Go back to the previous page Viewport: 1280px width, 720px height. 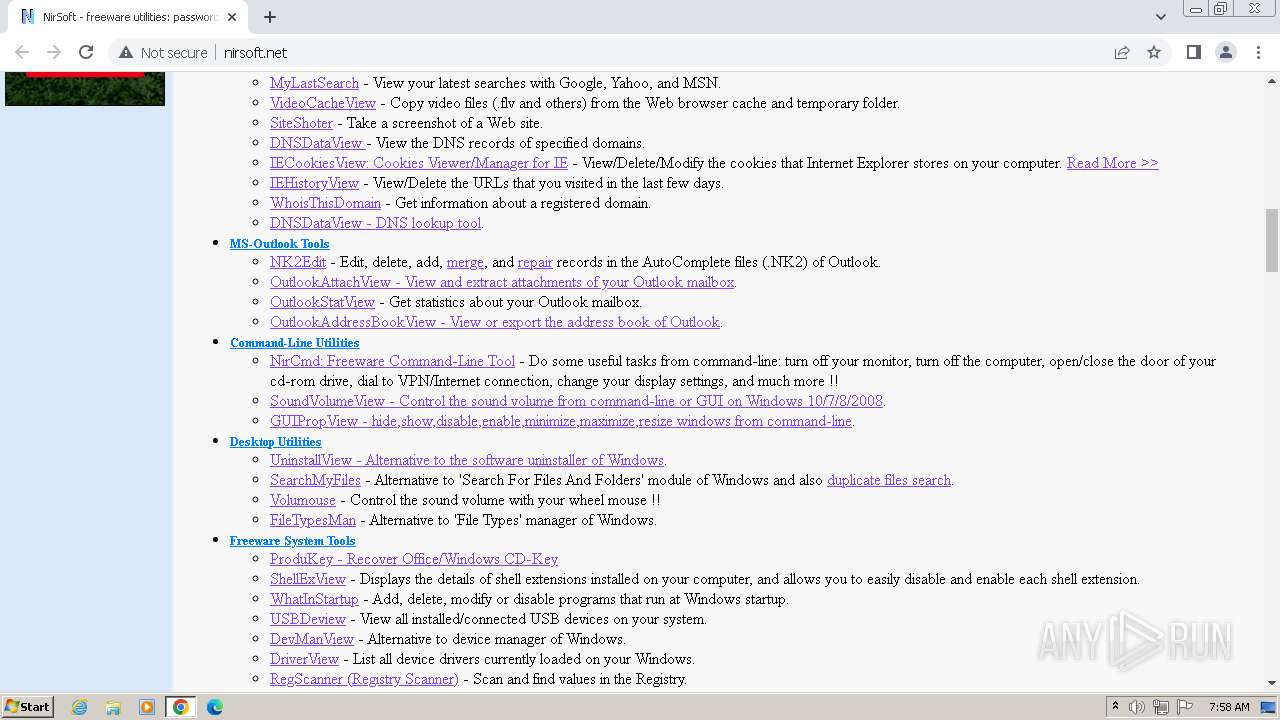(x=22, y=52)
